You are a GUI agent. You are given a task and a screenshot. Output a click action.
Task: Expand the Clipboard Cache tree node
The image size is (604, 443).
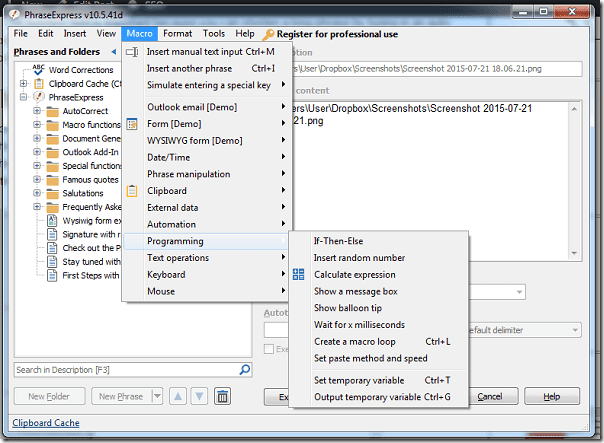click(23, 84)
